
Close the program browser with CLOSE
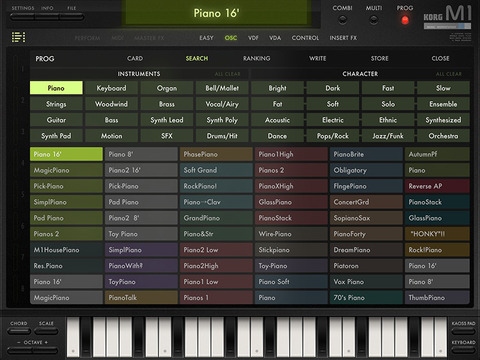tap(440, 58)
